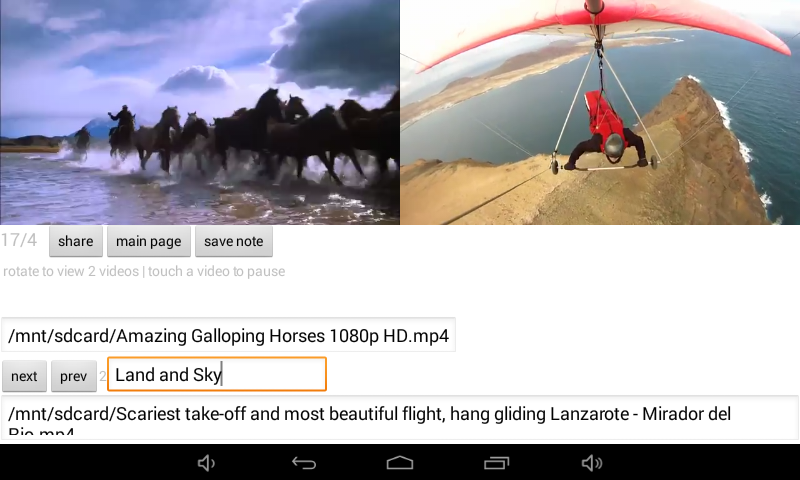Viewport: 800px width, 480px height.
Task: Open the recent apps icon
Action: point(496,463)
